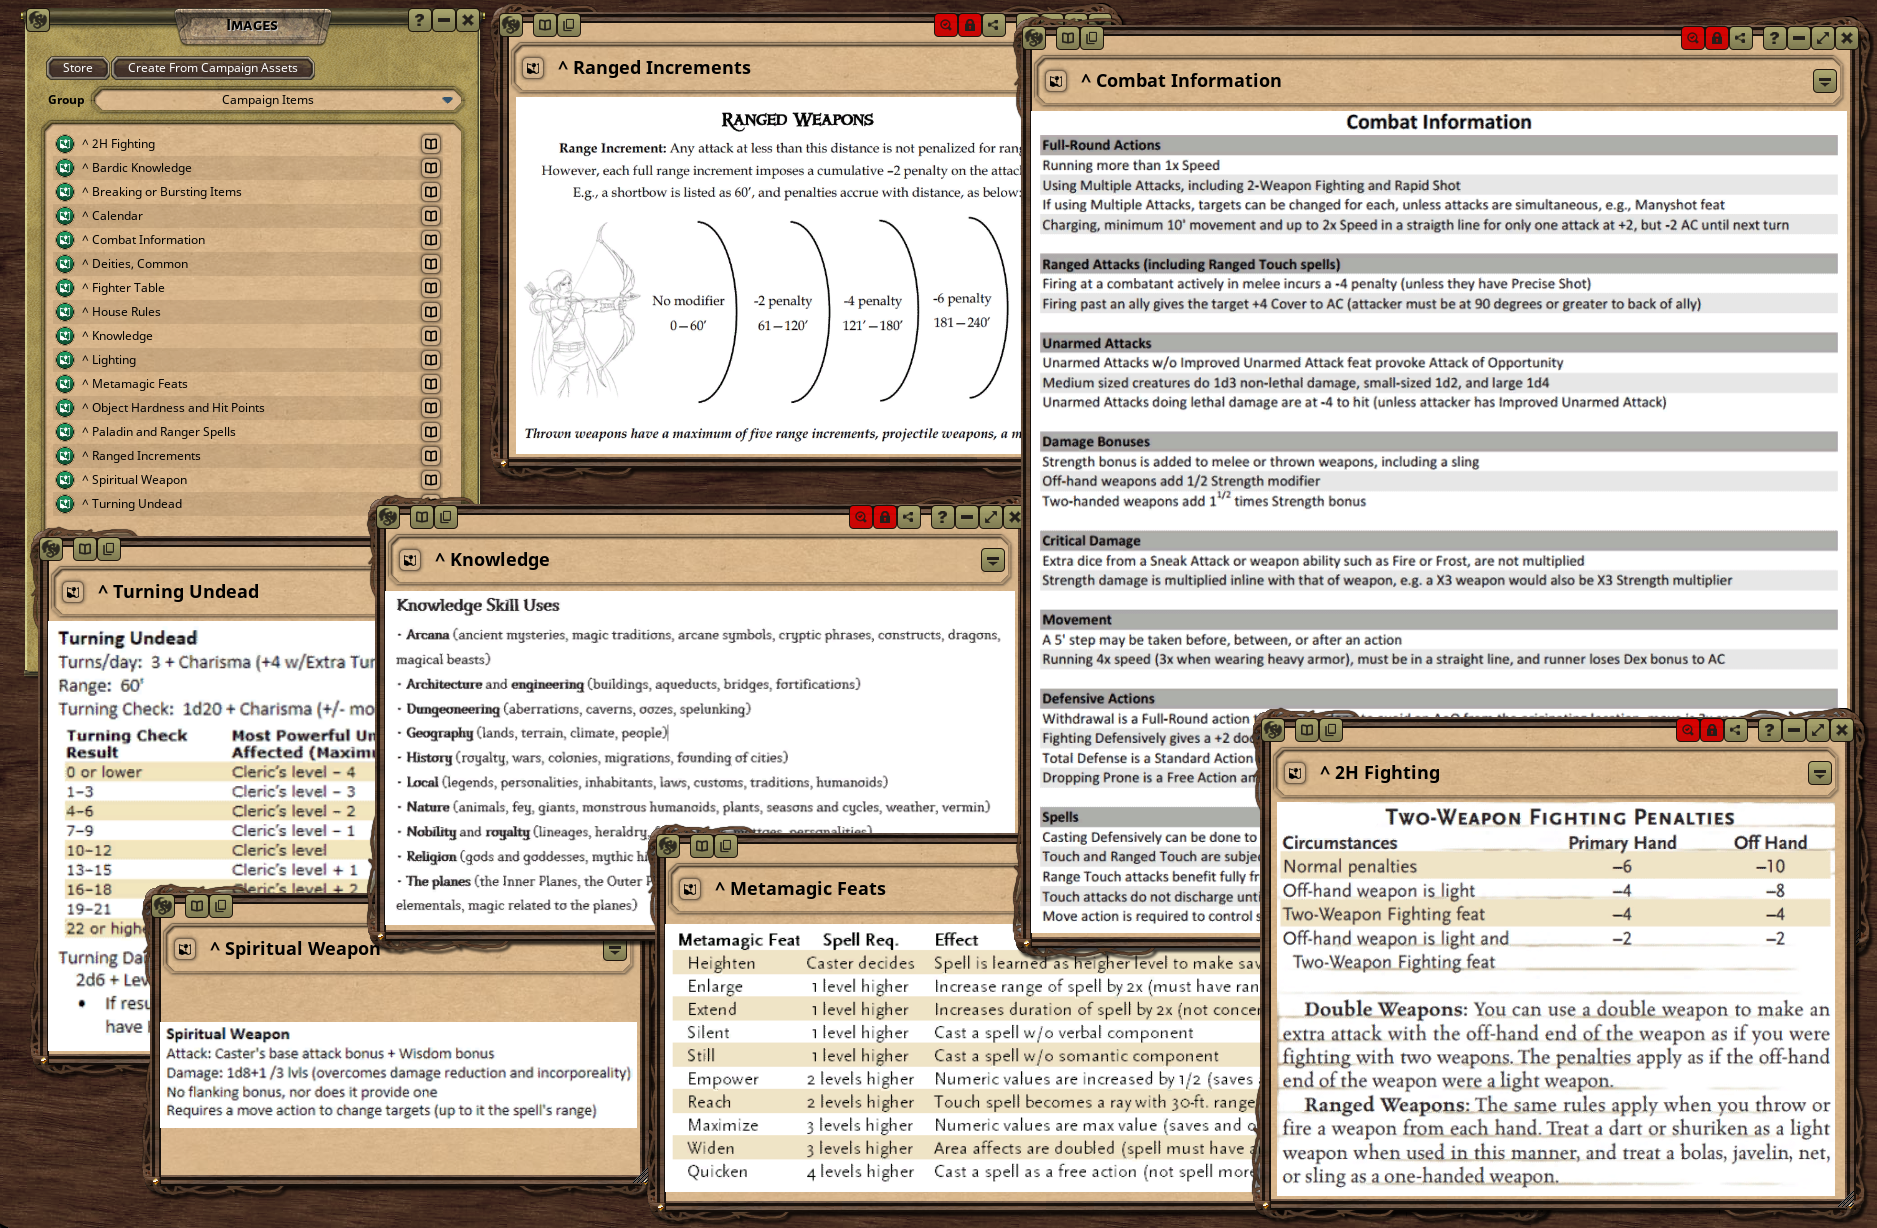Click Create From Campaign Assets button
1877x1228 pixels.
212,68
